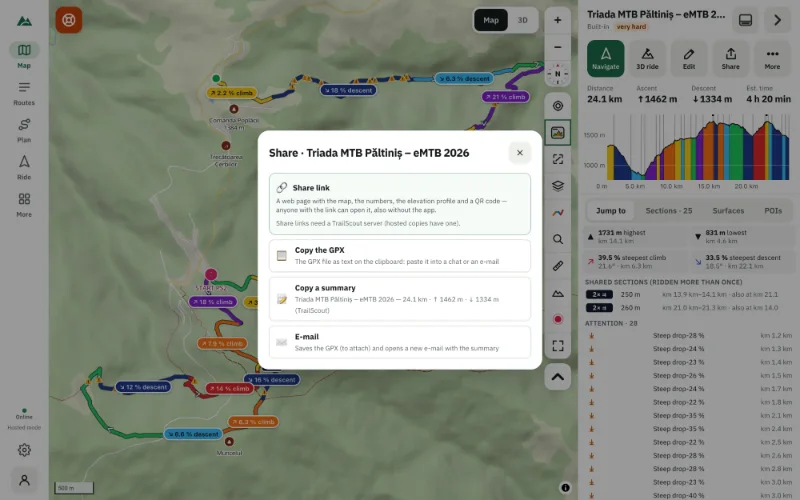
Task: Zoom in the map with plus
Action: [x=558, y=20]
